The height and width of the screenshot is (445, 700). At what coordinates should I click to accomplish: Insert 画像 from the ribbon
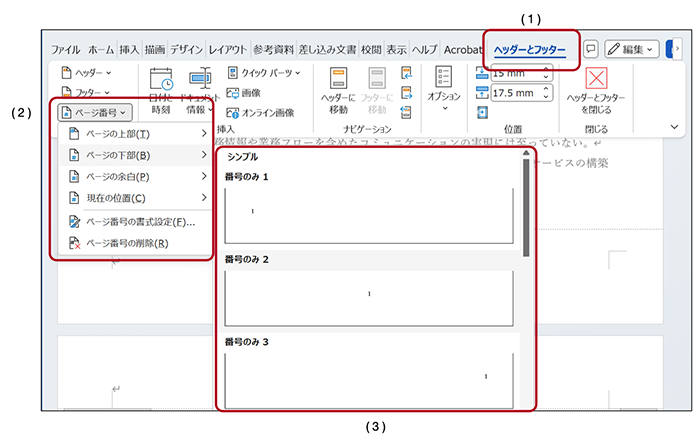244,93
